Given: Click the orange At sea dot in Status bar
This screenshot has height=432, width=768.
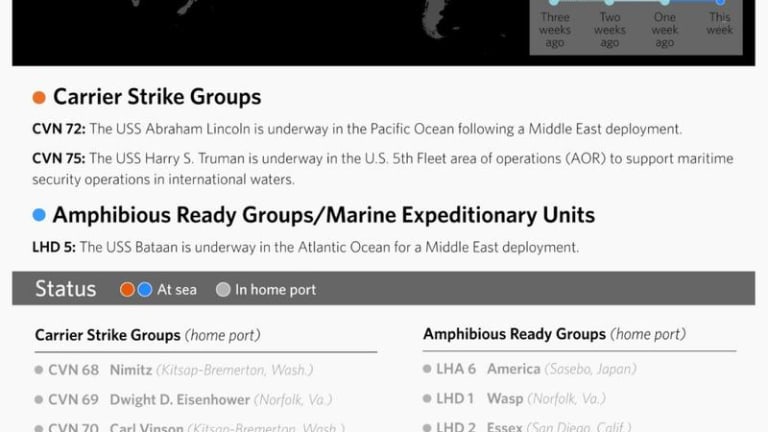Looking at the screenshot, I should [x=127, y=289].
